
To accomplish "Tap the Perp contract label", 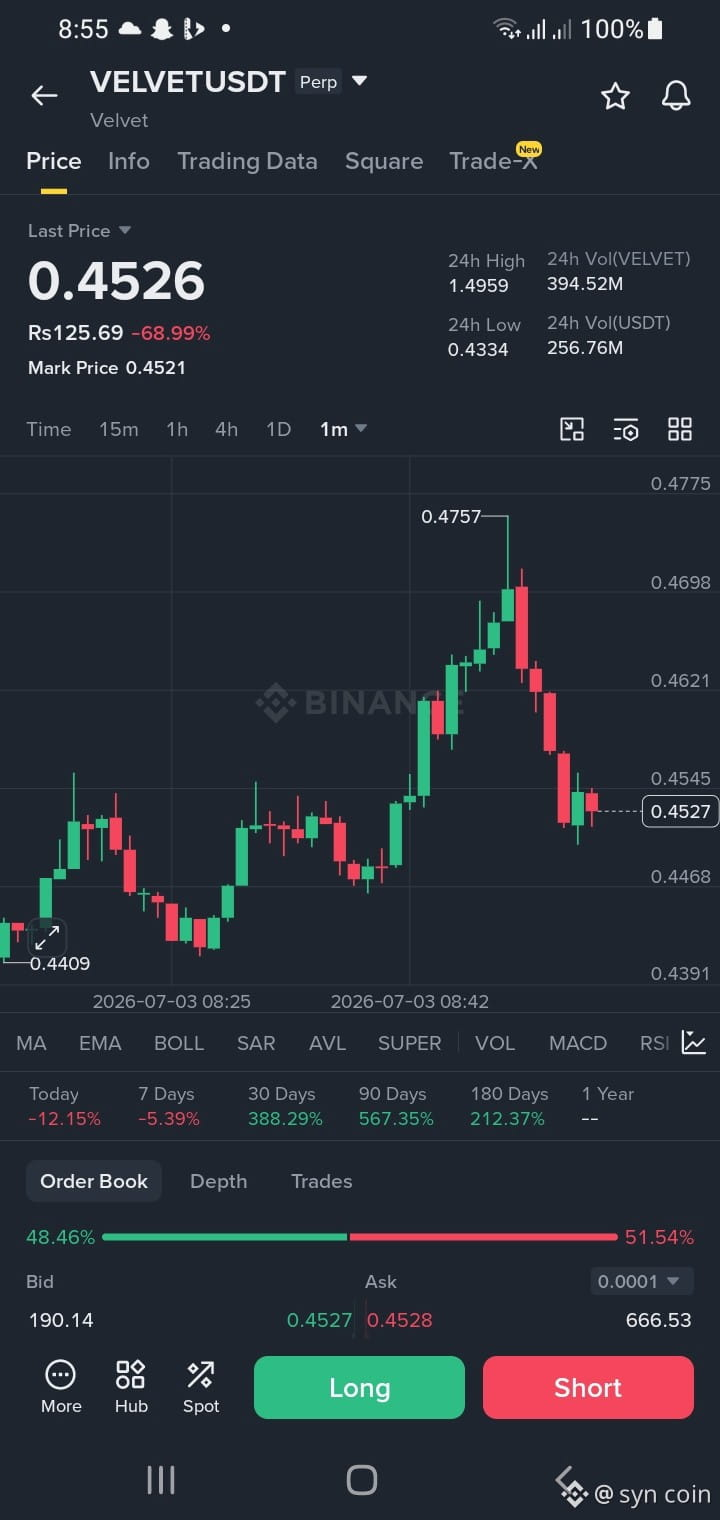I will (x=318, y=82).
